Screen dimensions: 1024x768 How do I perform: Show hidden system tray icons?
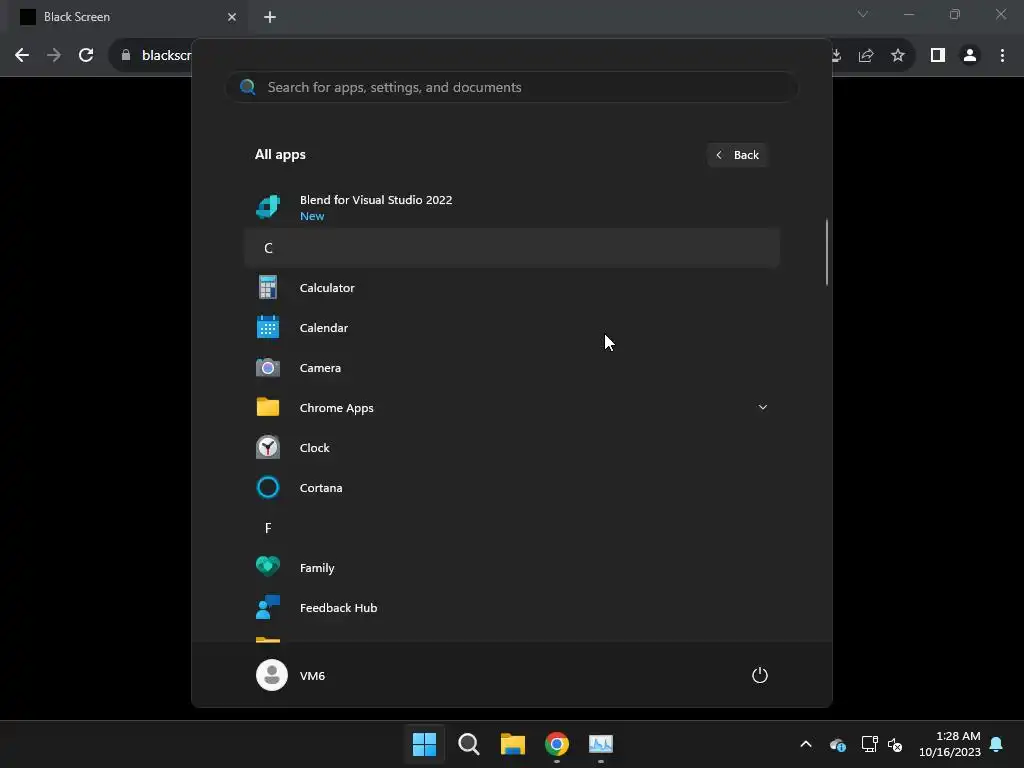point(806,744)
